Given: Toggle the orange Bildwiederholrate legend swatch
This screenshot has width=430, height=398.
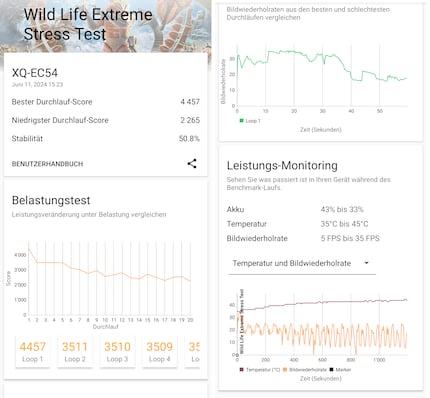Looking at the screenshot, I should pyautogui.click(x=285, y=370).
